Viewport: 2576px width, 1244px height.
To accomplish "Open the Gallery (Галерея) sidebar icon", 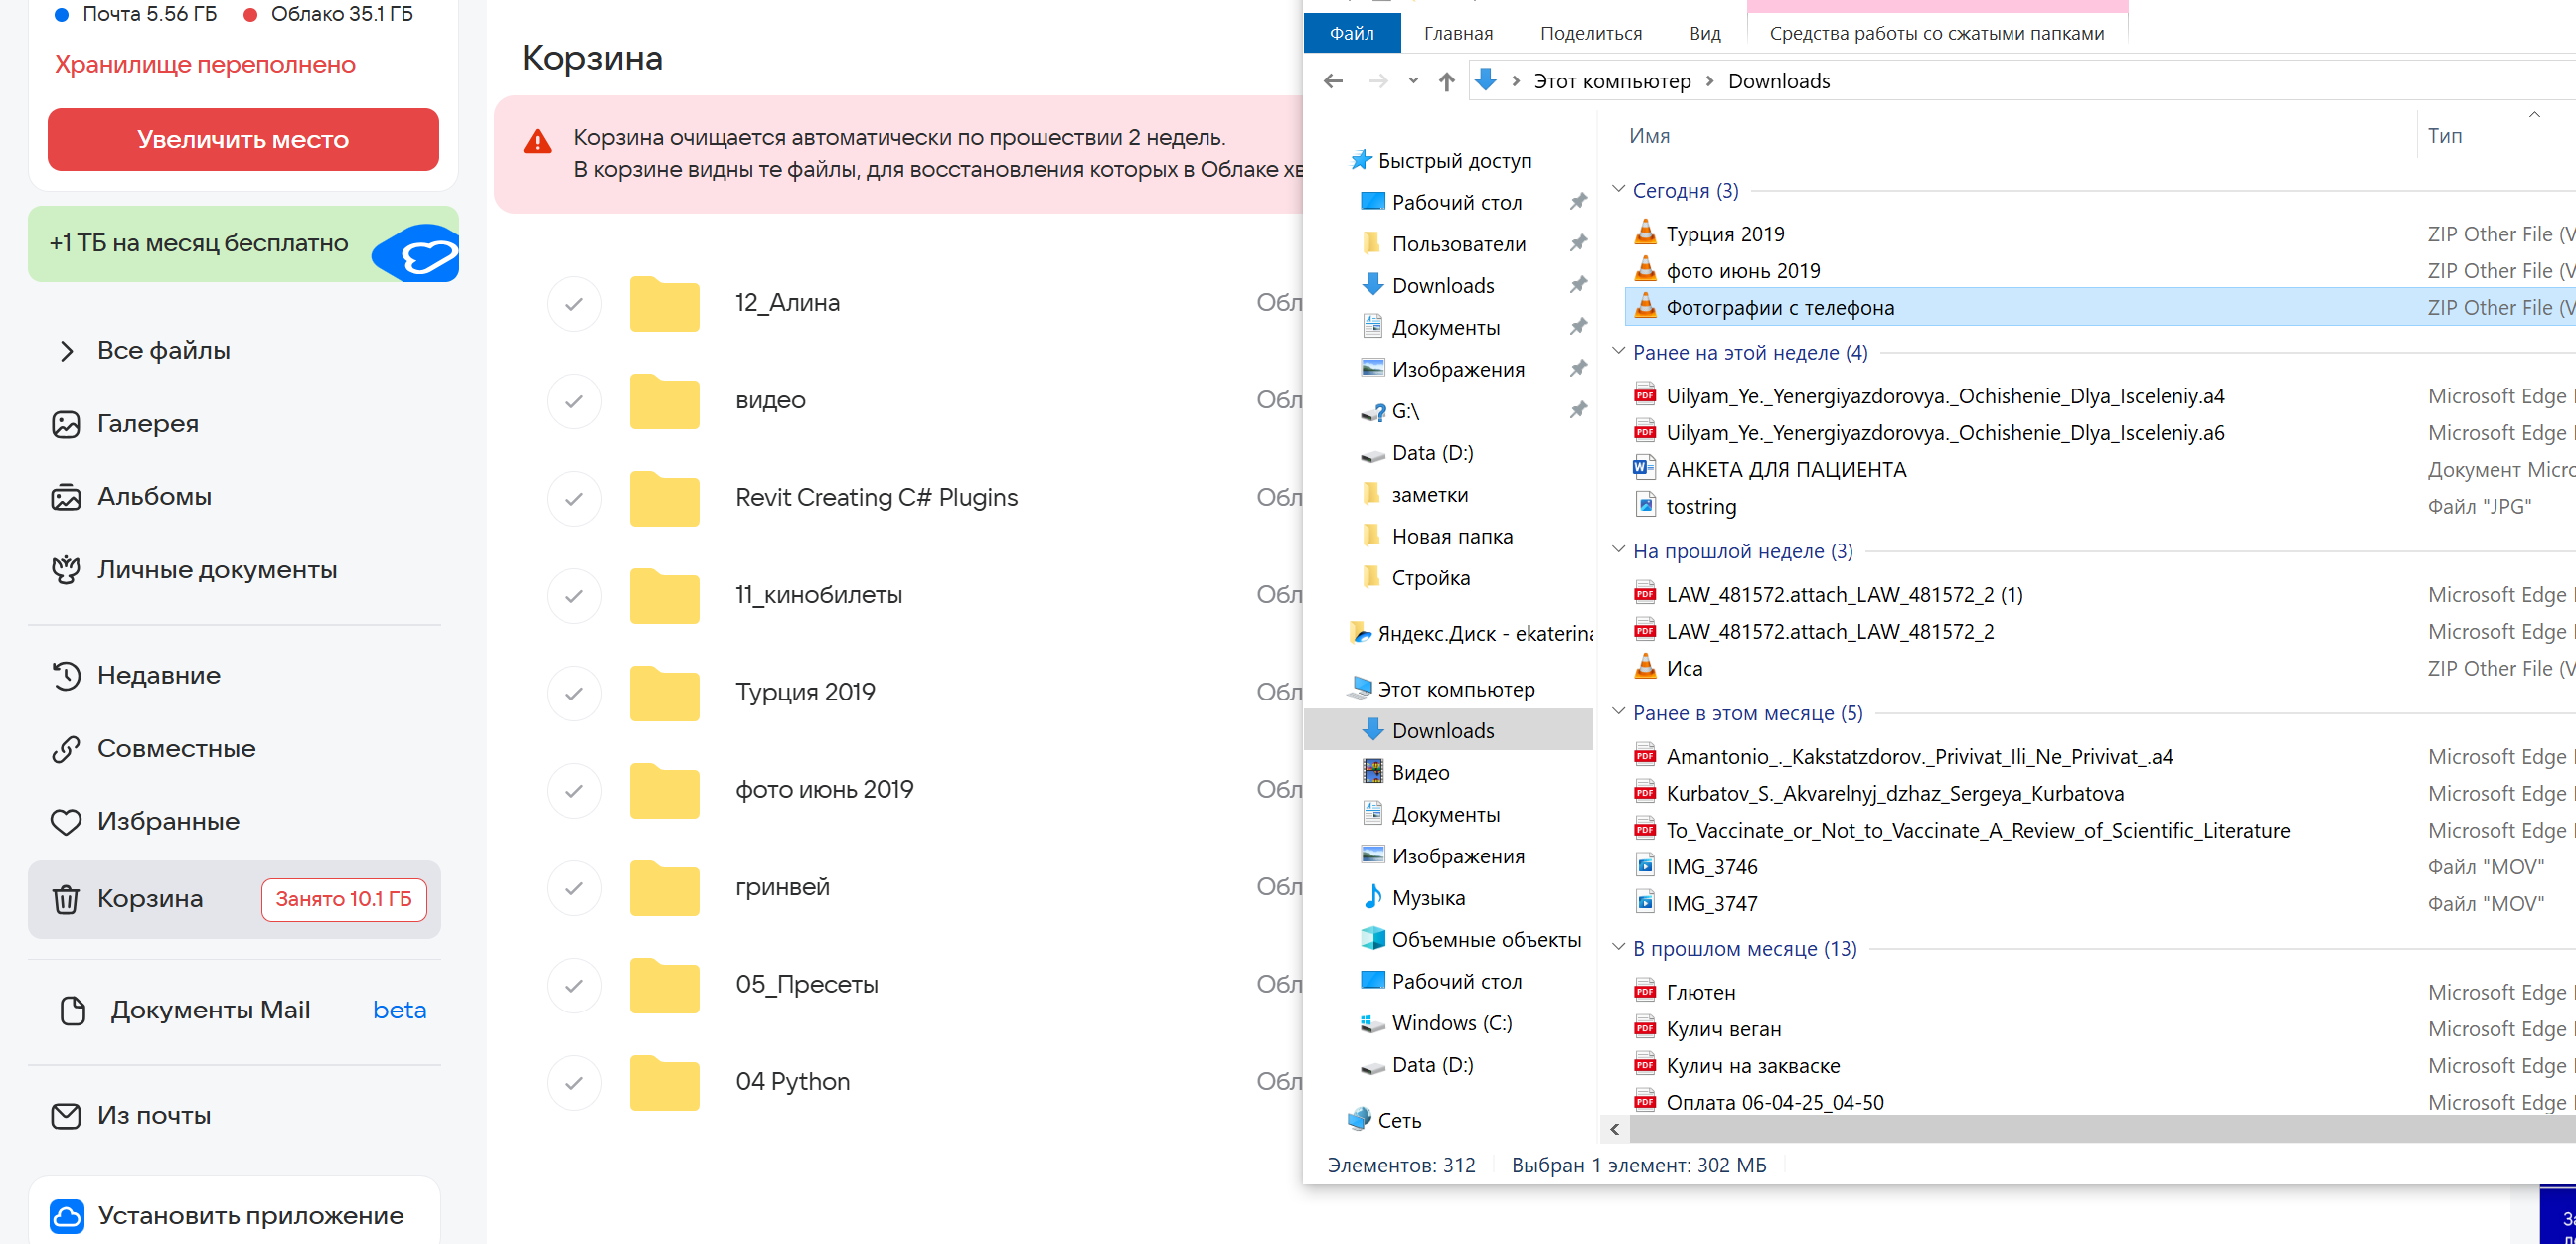I will tap(66, 424).
